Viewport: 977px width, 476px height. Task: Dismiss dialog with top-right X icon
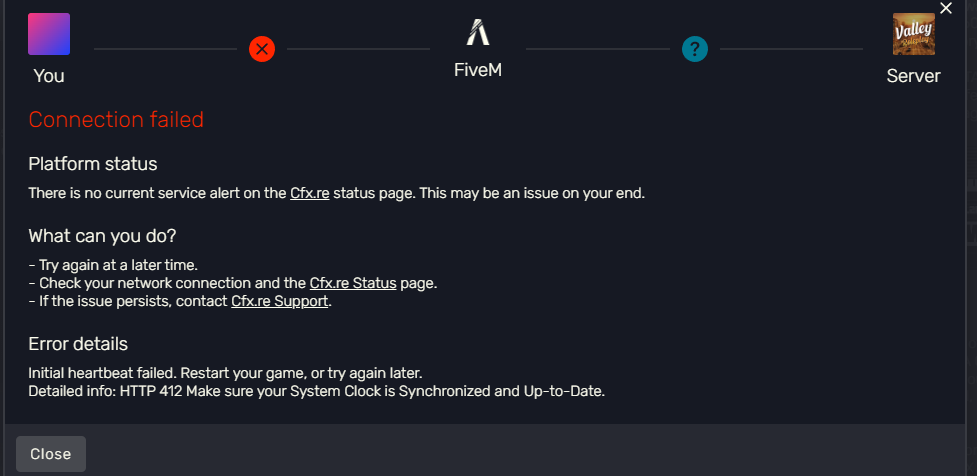click(946, 8)
